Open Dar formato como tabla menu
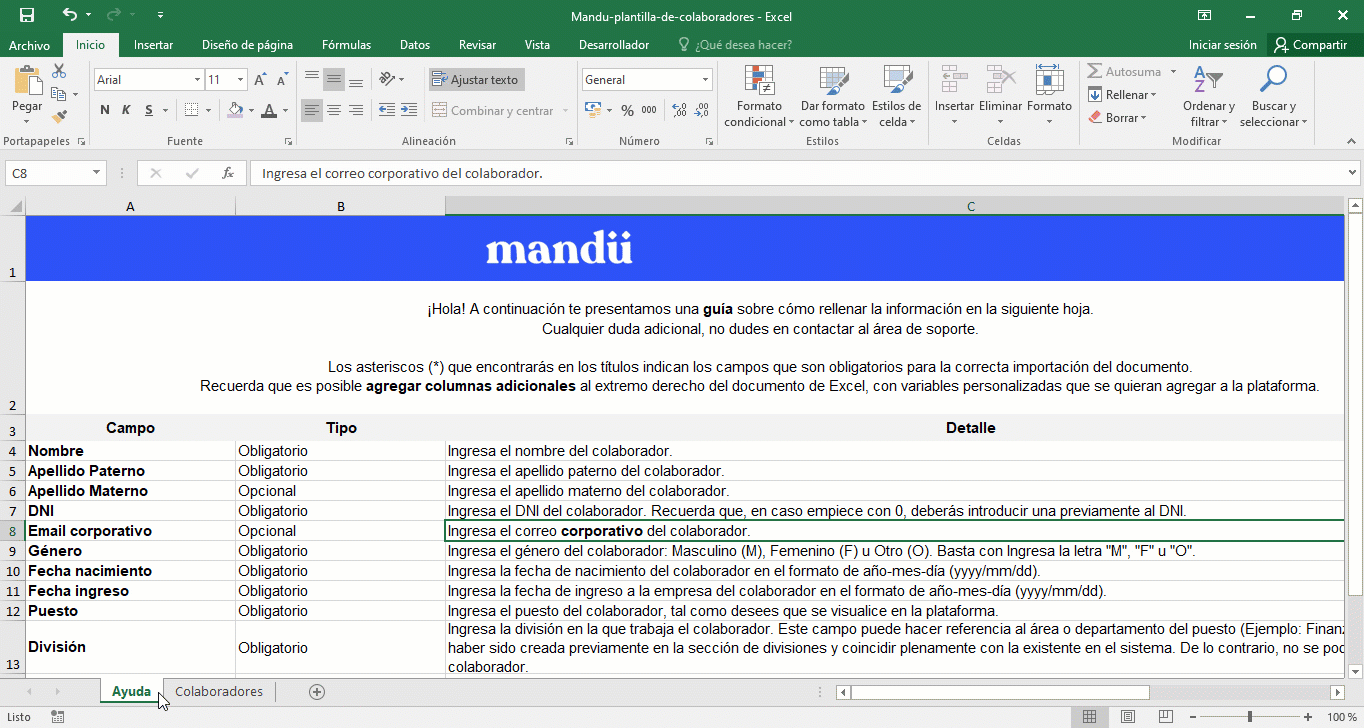 [832, 97]
